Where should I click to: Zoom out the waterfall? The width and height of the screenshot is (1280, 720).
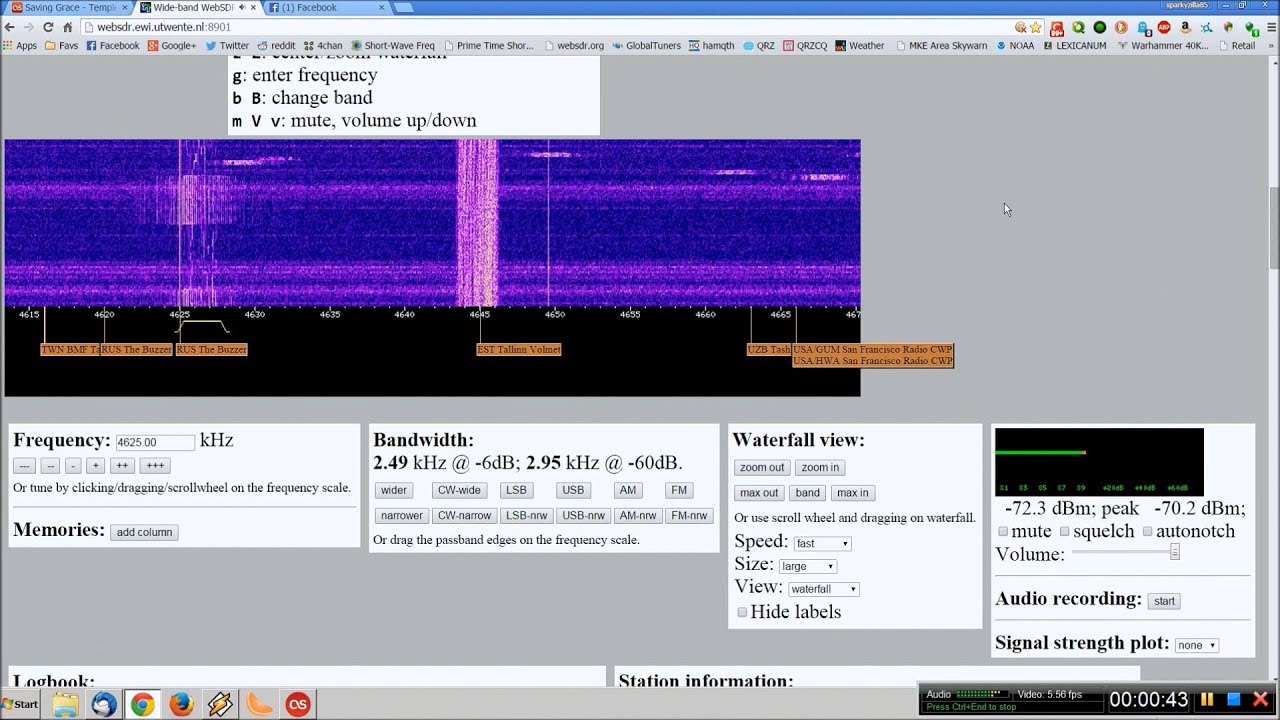pos(762,467)
